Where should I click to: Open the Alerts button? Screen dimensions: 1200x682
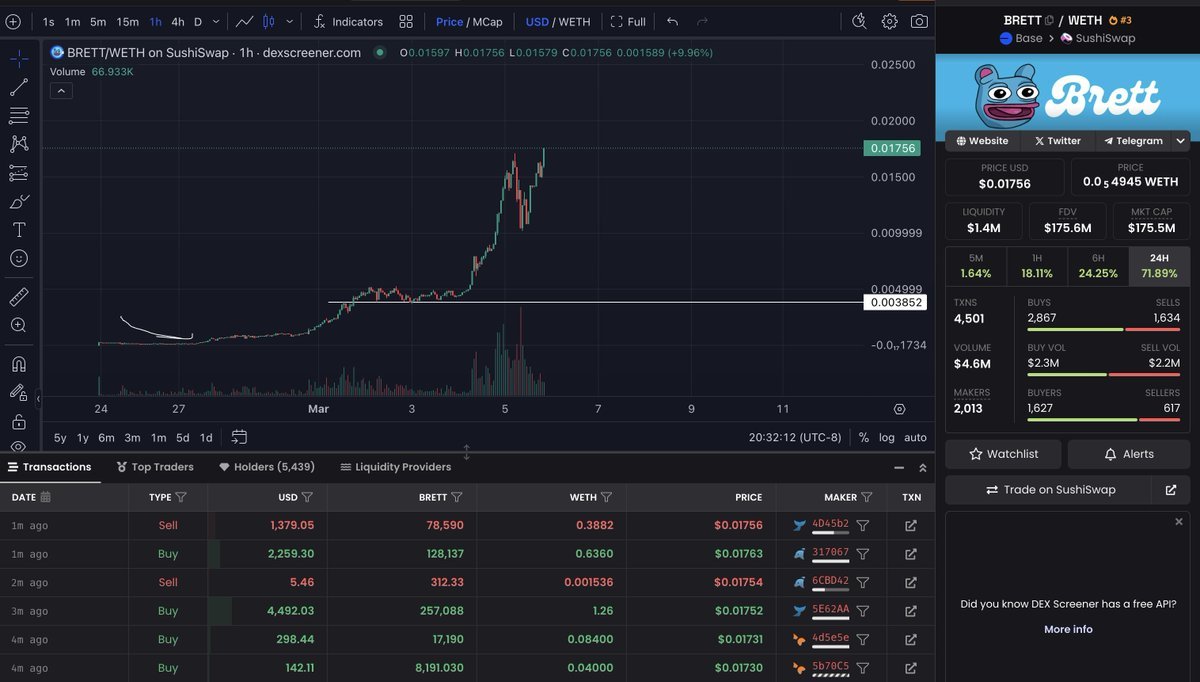[1128, 454]
